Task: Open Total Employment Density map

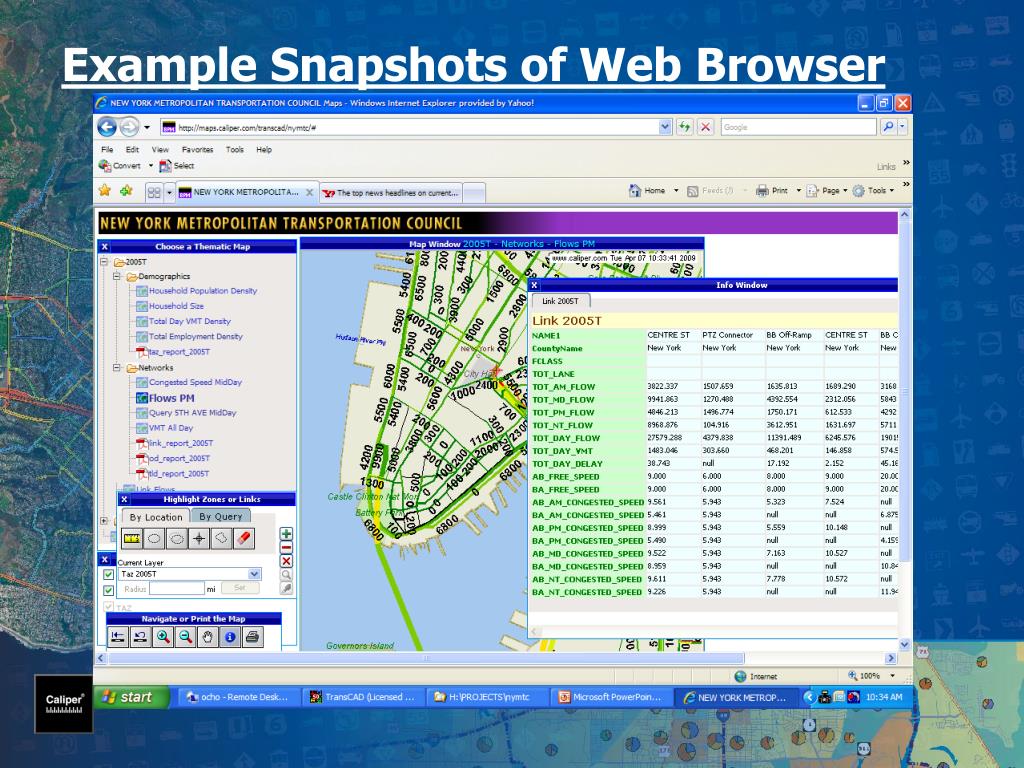Action: (x=196, y=336)
